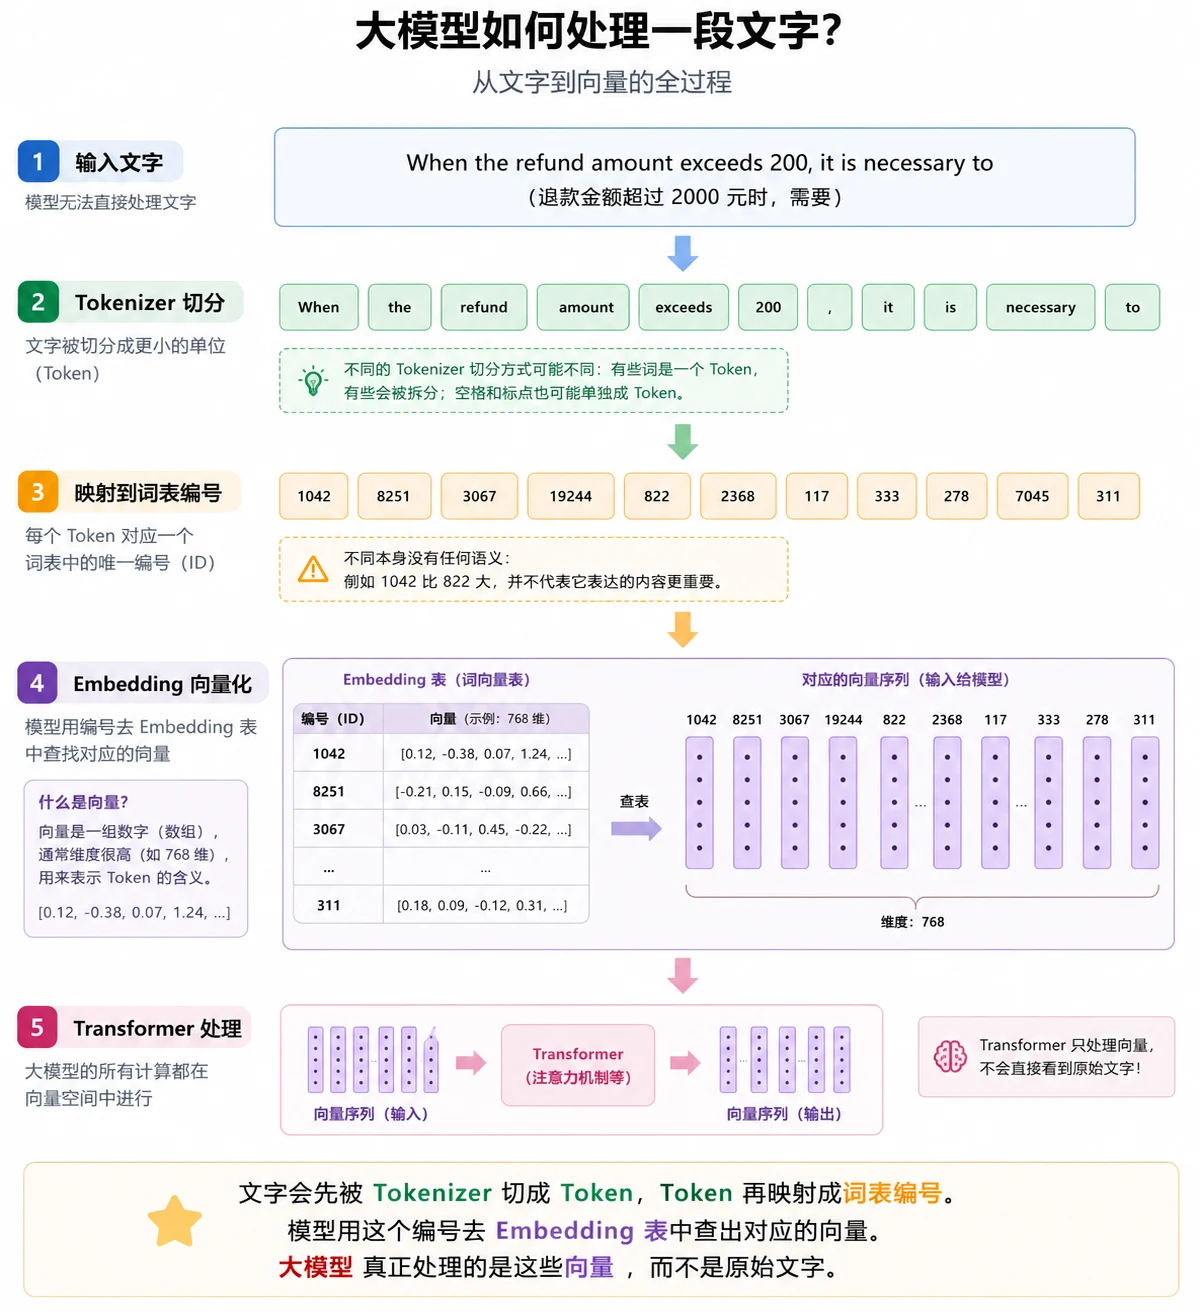Click the blue step 1 number badge

point(38,162)
